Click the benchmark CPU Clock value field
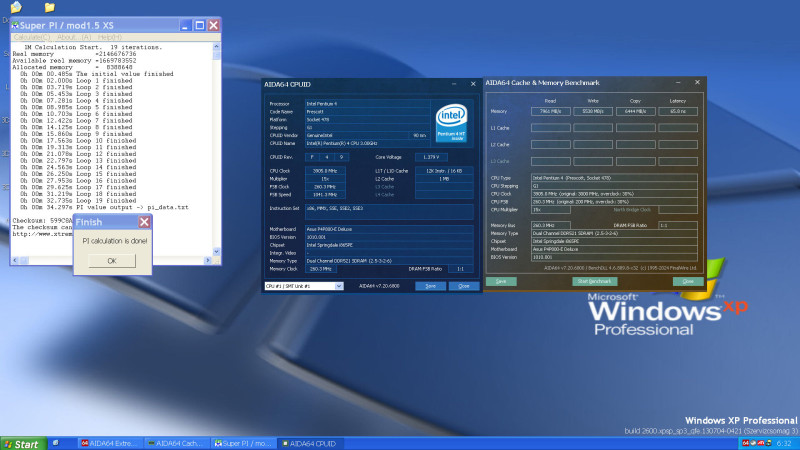800x450 pixels. pos(614,194)
